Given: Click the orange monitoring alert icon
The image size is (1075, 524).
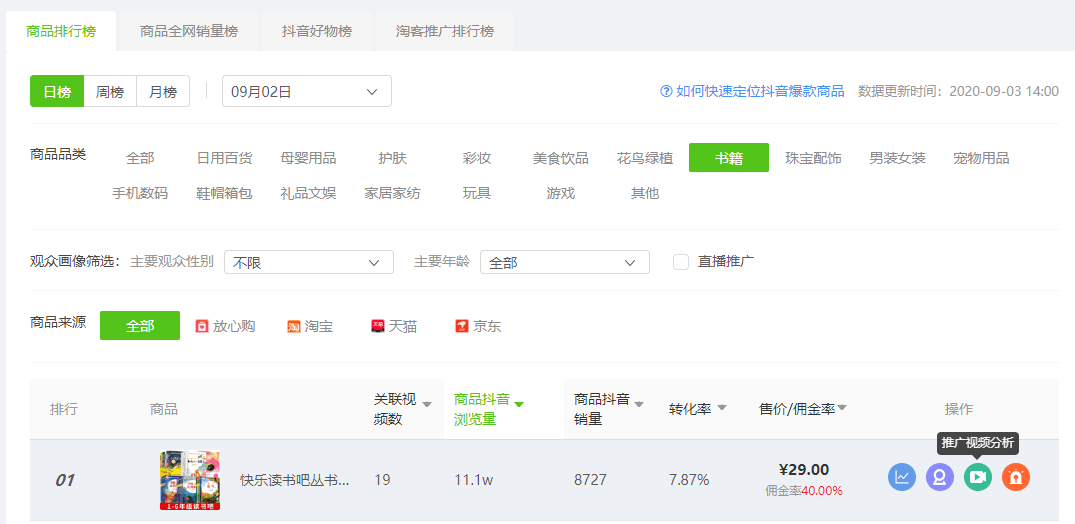Looking at the screenshot, I should point(1015,477).
